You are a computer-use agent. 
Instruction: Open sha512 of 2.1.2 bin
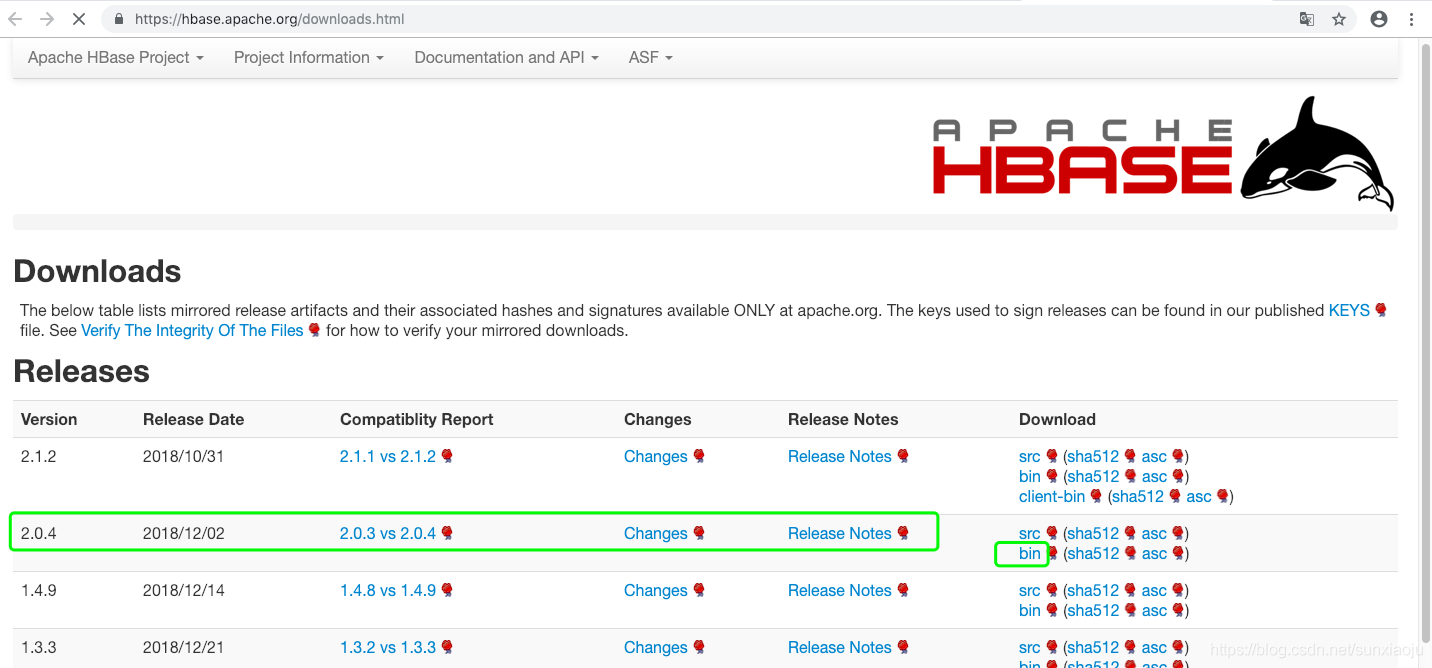[x=1093, y=476]
